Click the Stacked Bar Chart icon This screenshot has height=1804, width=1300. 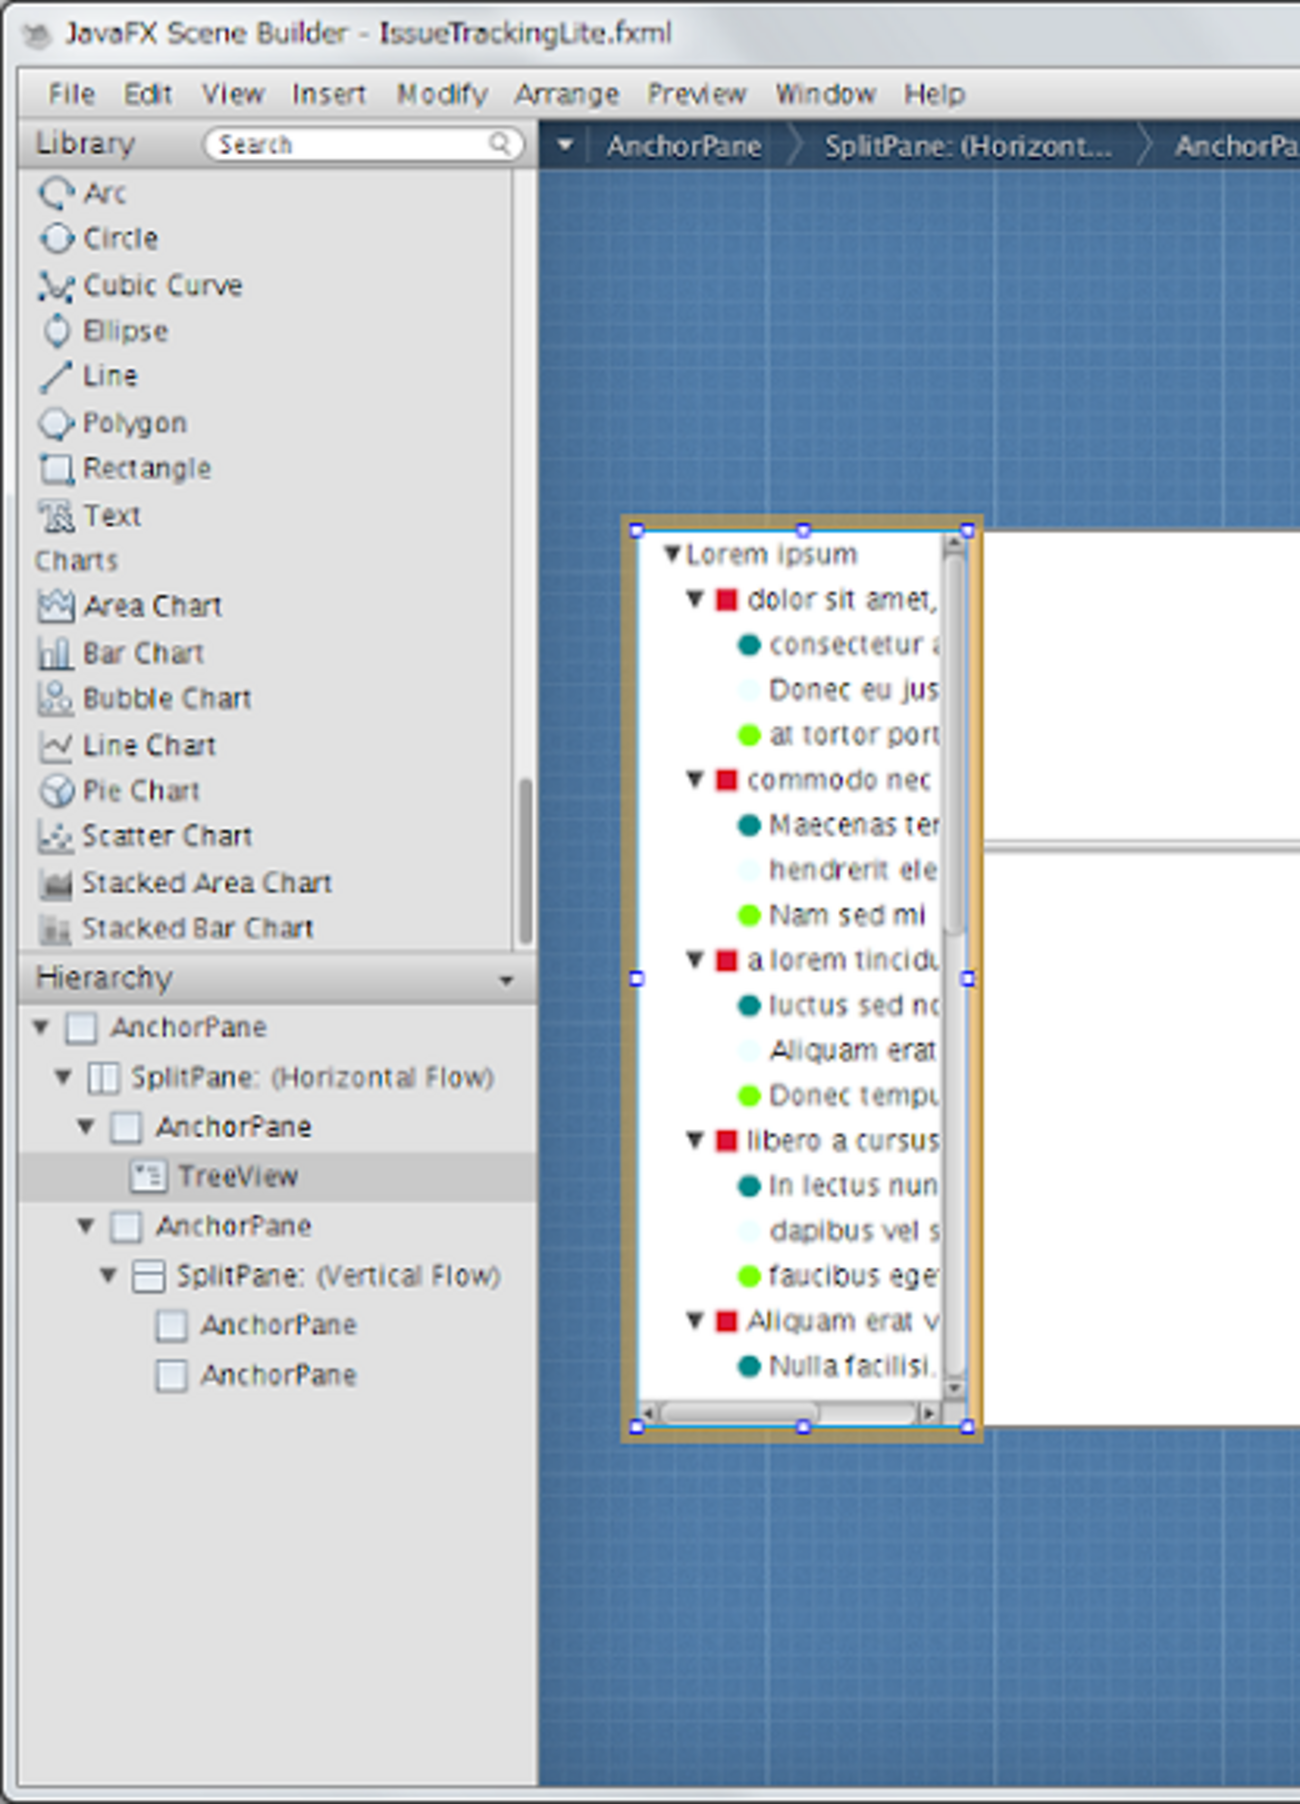point(56,929)
